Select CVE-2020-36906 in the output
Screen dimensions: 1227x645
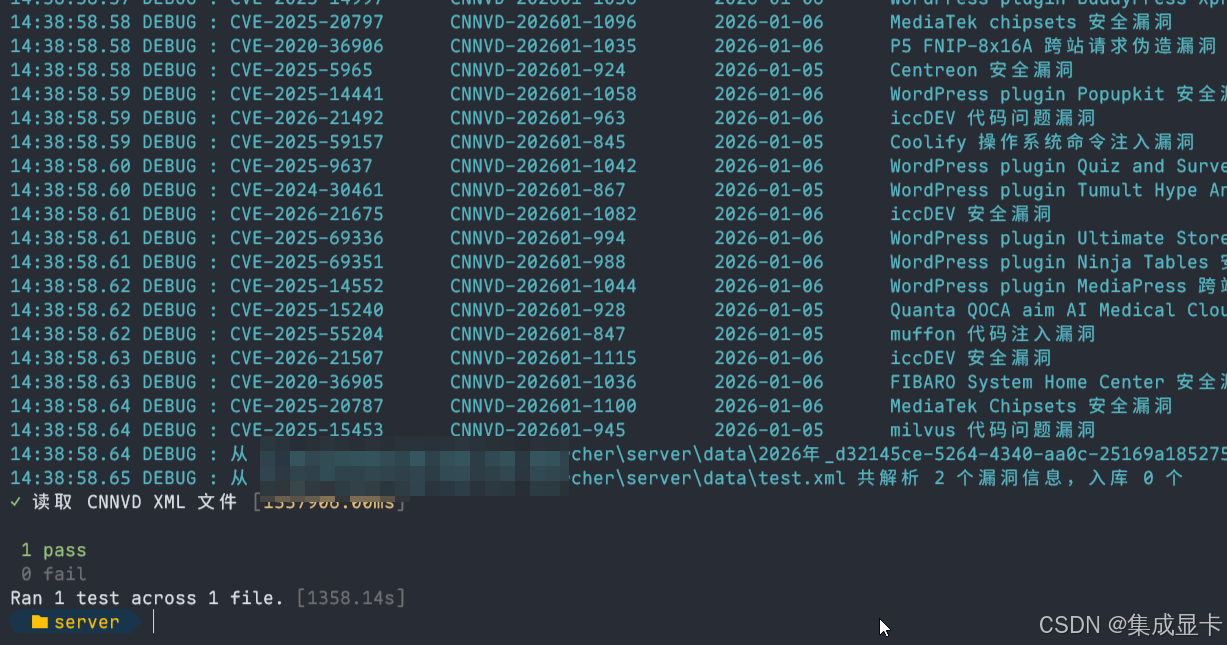(x=306, y=46)
